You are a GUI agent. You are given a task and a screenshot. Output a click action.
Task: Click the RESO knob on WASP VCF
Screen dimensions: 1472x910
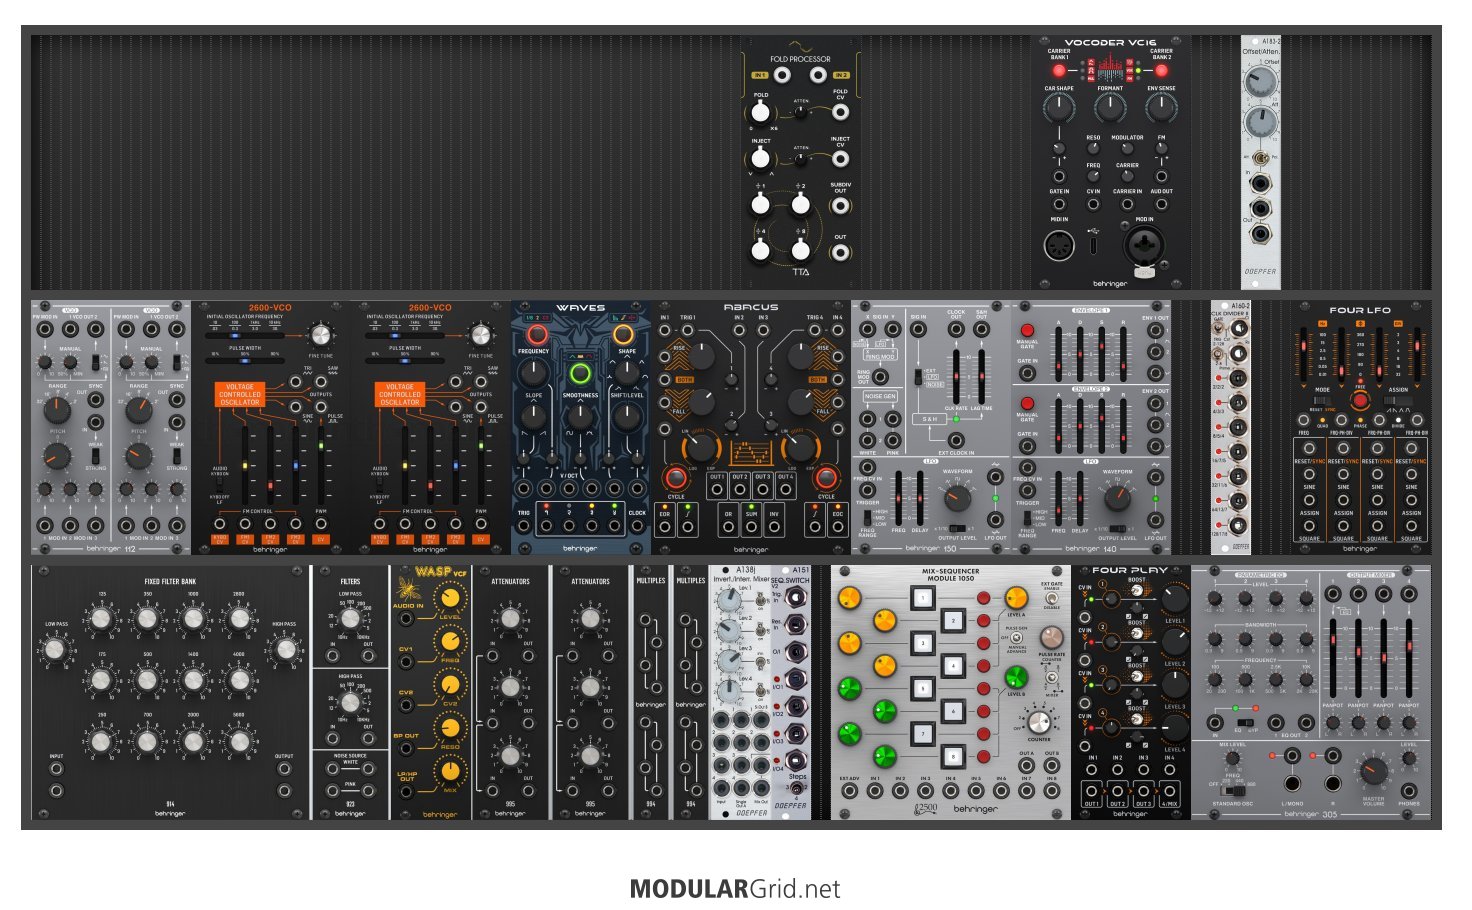[450, 728]
